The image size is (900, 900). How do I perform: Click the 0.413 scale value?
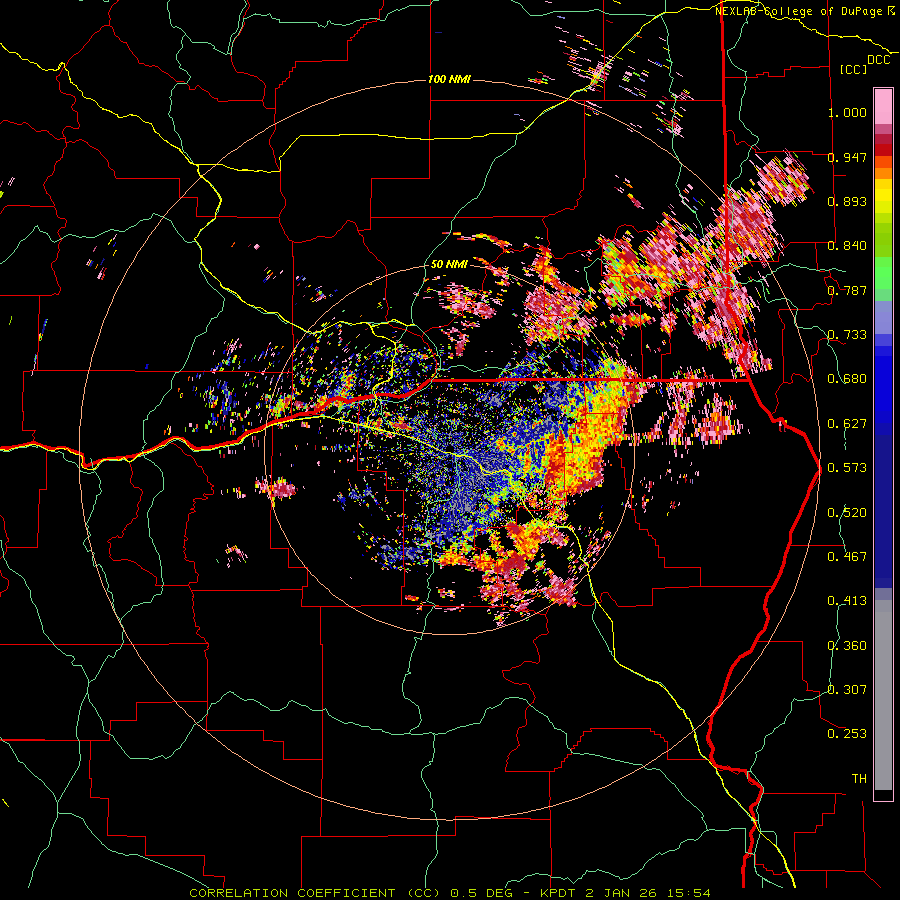(847, 601)
